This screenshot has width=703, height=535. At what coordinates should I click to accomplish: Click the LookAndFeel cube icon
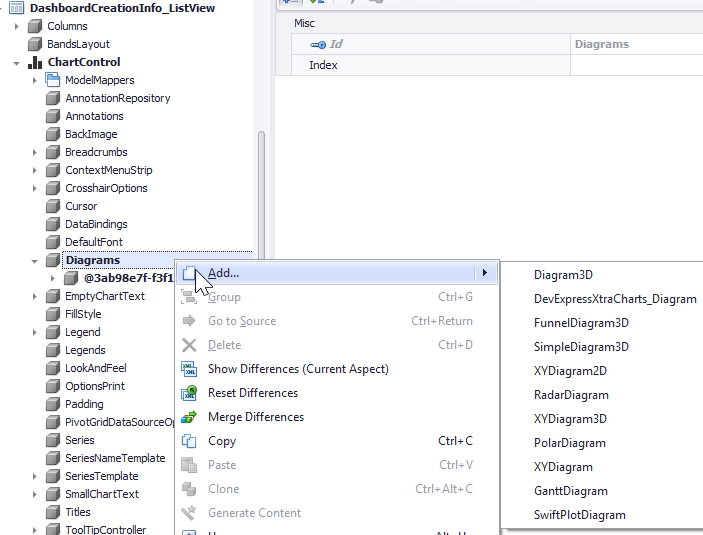tap(52, 368)
